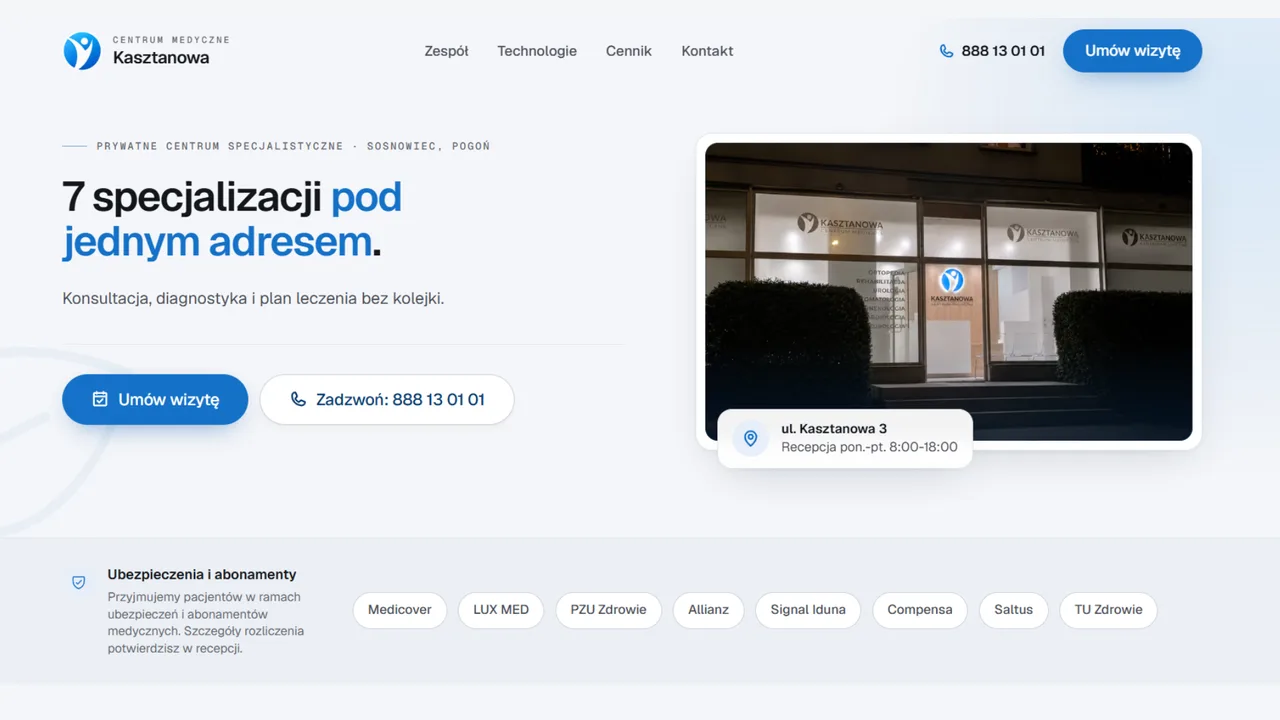Click the calendar icon on Umów wizytę
Viewport: 1280px width, 720px height.
(x=100, y=399)
